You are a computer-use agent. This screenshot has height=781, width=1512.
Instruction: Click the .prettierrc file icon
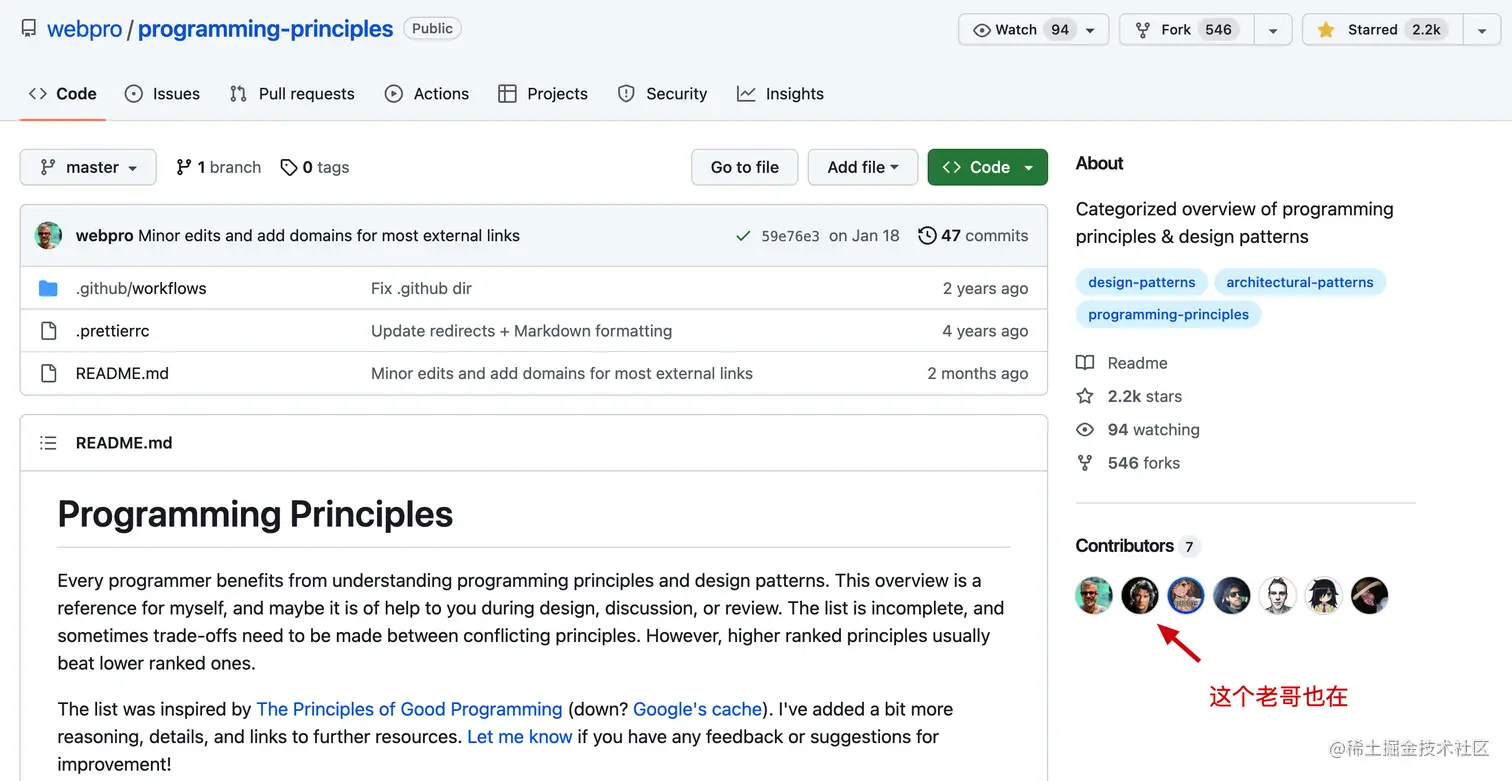48,331
